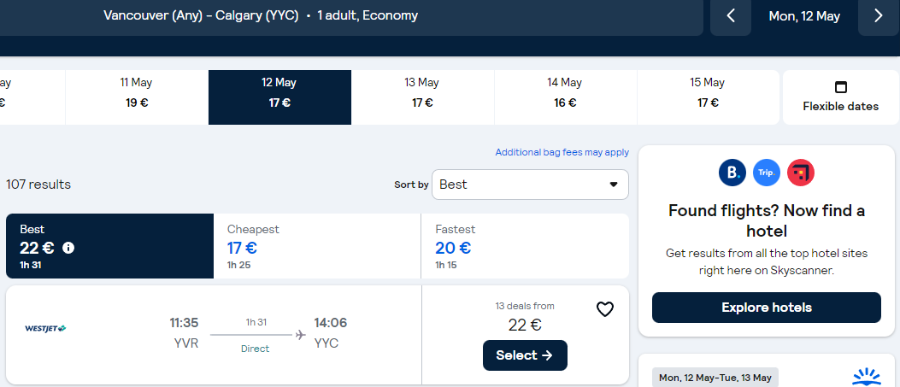Image resolution: width=900 pixels, height=387 pixels.
Task: Open Additional bag fees may apply link
Action: (x=562, y=152)
